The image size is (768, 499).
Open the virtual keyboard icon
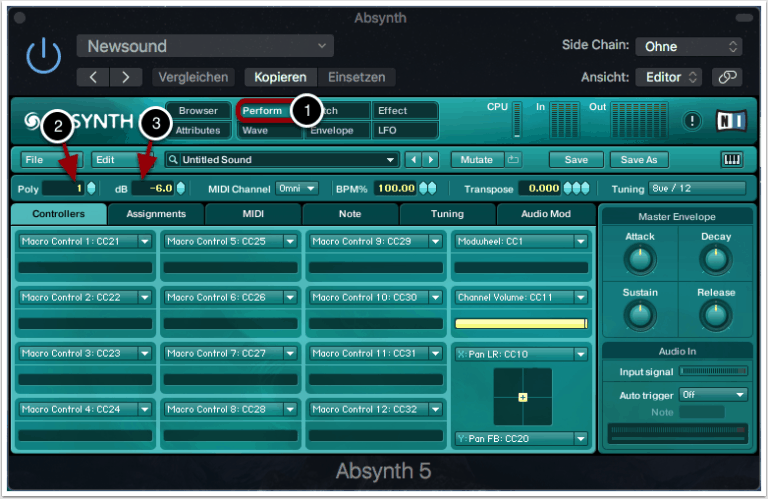[732, 159]
